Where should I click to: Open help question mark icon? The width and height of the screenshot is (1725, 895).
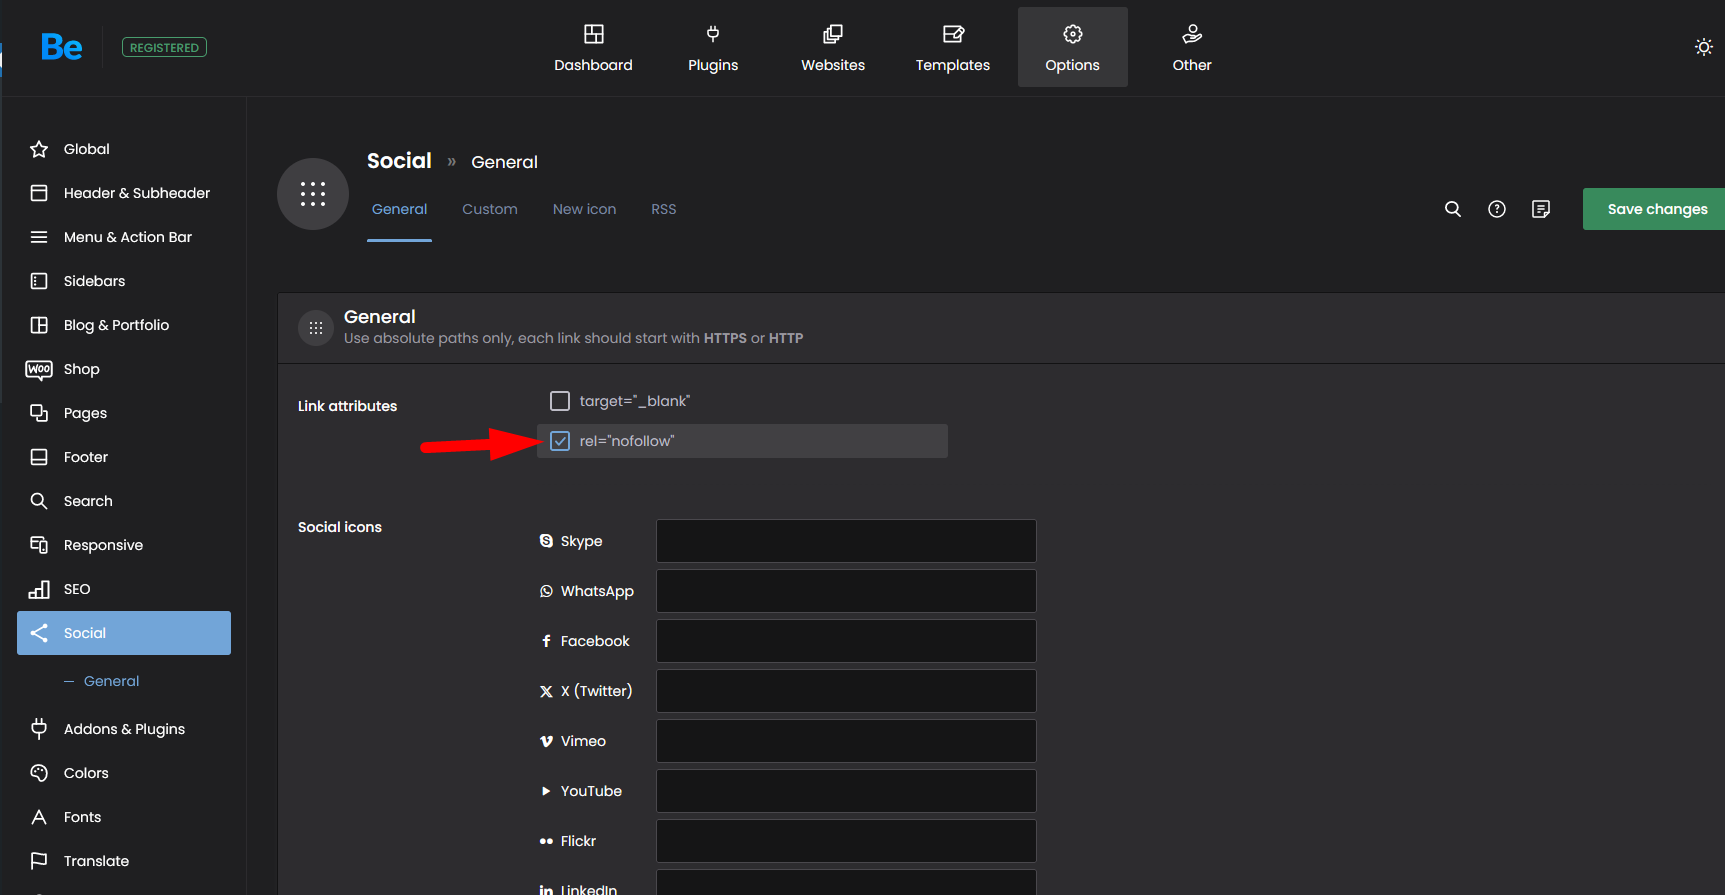[1497, 209]
